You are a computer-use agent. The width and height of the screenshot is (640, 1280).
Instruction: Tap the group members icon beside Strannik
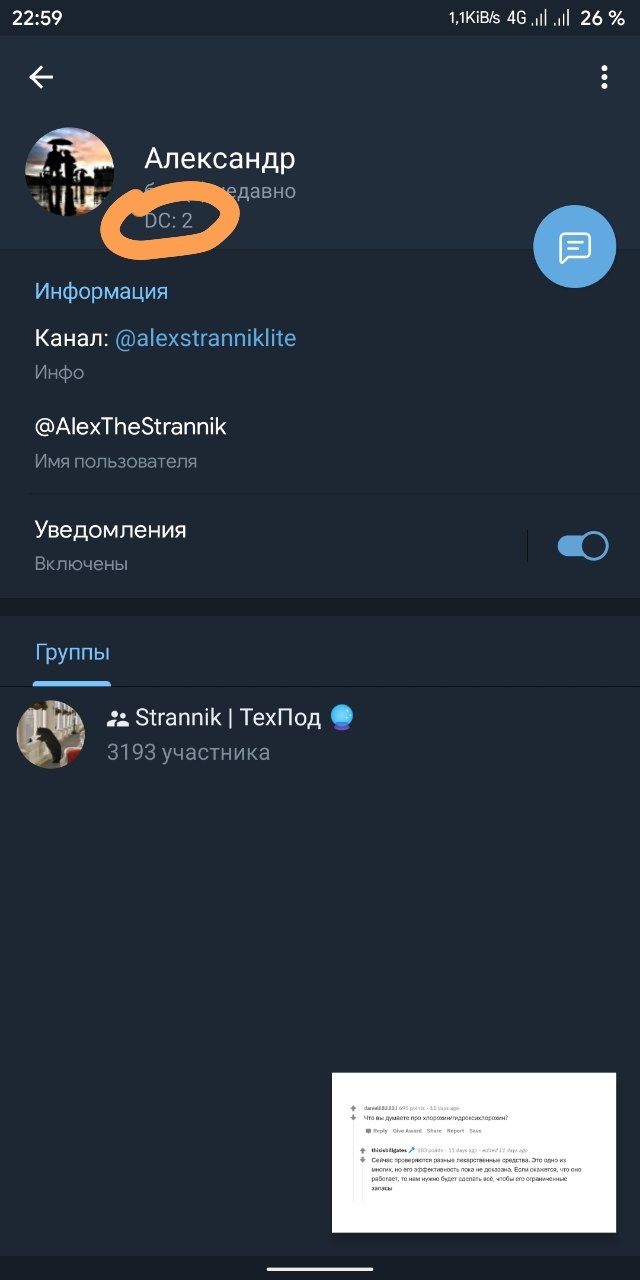click(x=118, y=718)
